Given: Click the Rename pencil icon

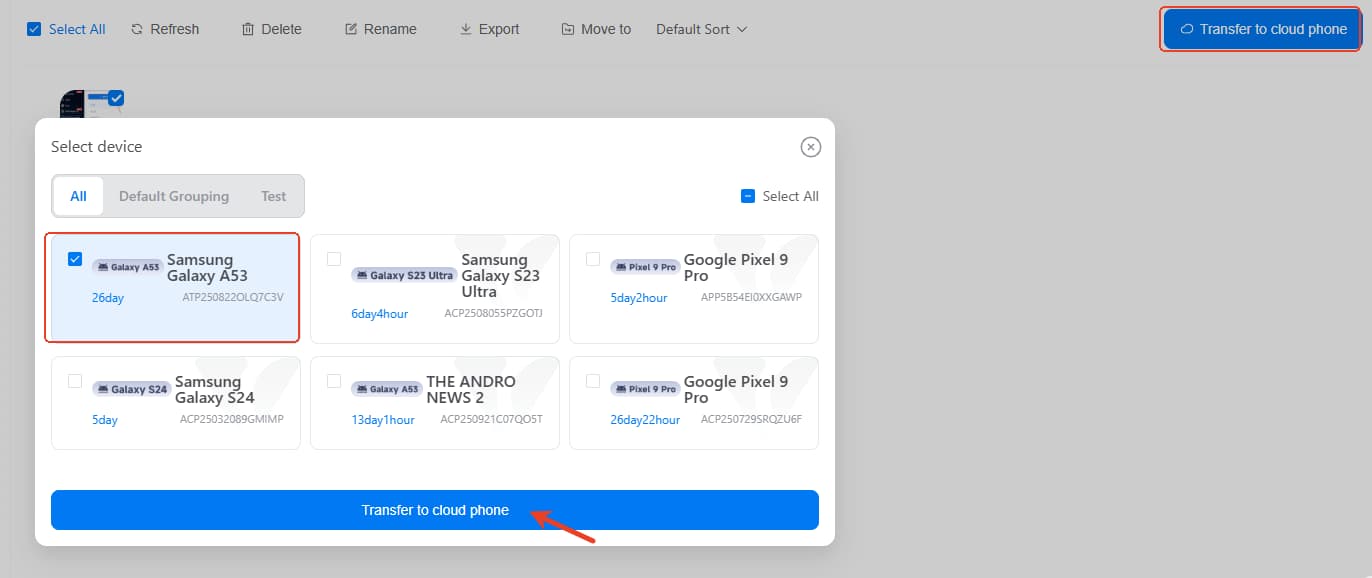Looking at the screenshot, I should coord(351,29).
